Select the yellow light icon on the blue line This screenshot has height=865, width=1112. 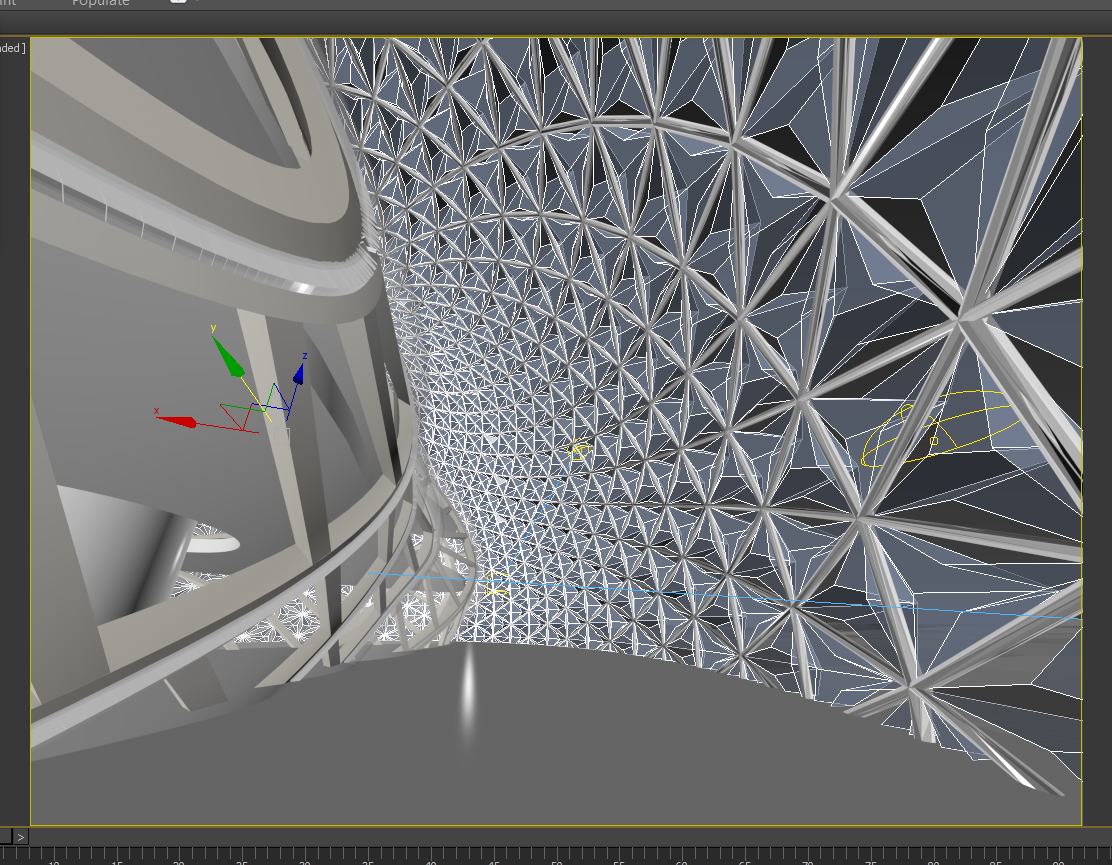coord(496,584)
